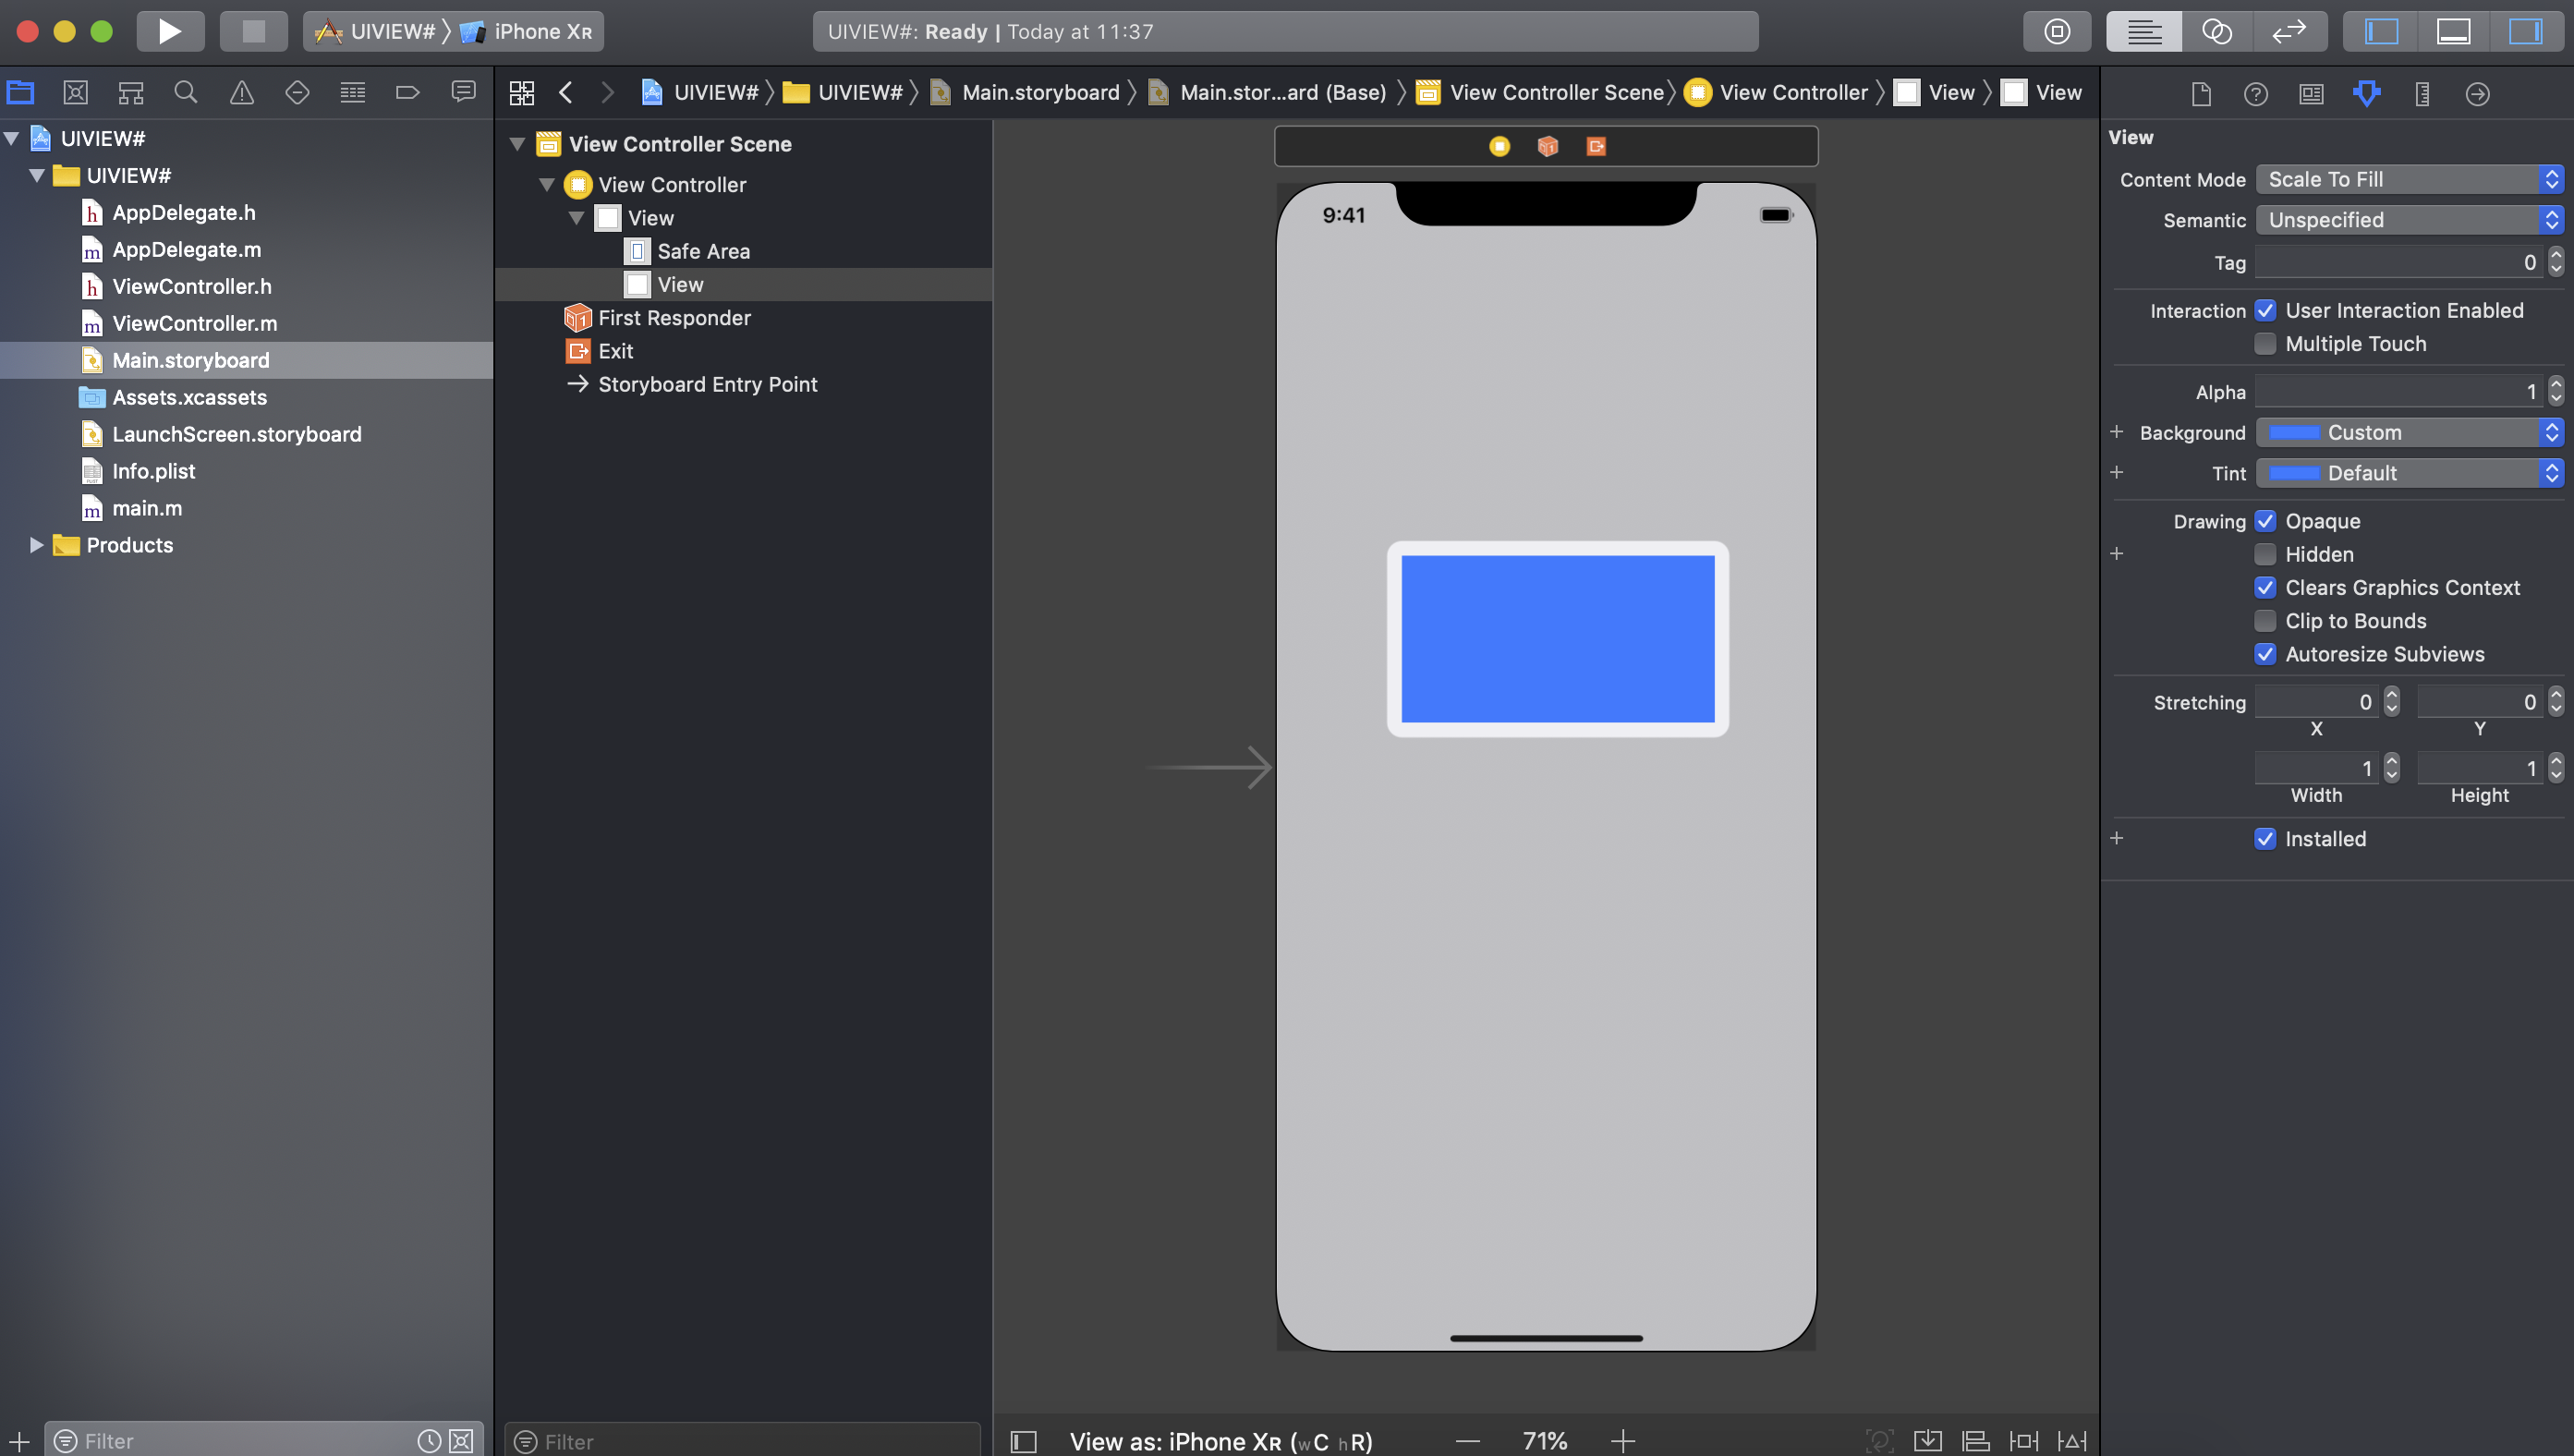The image size is (2574, 1456).
Task: Open the Connections inspector tab
Action: (2477, 94)
